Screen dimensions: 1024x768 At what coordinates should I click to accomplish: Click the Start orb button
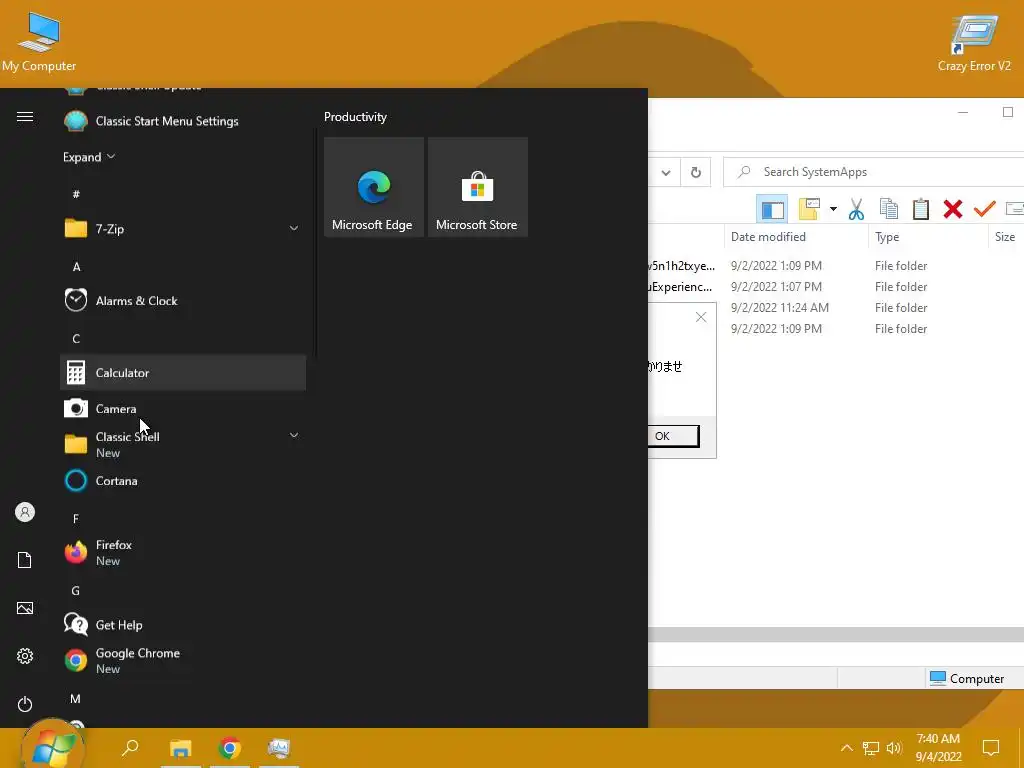(x=52, y=746)
